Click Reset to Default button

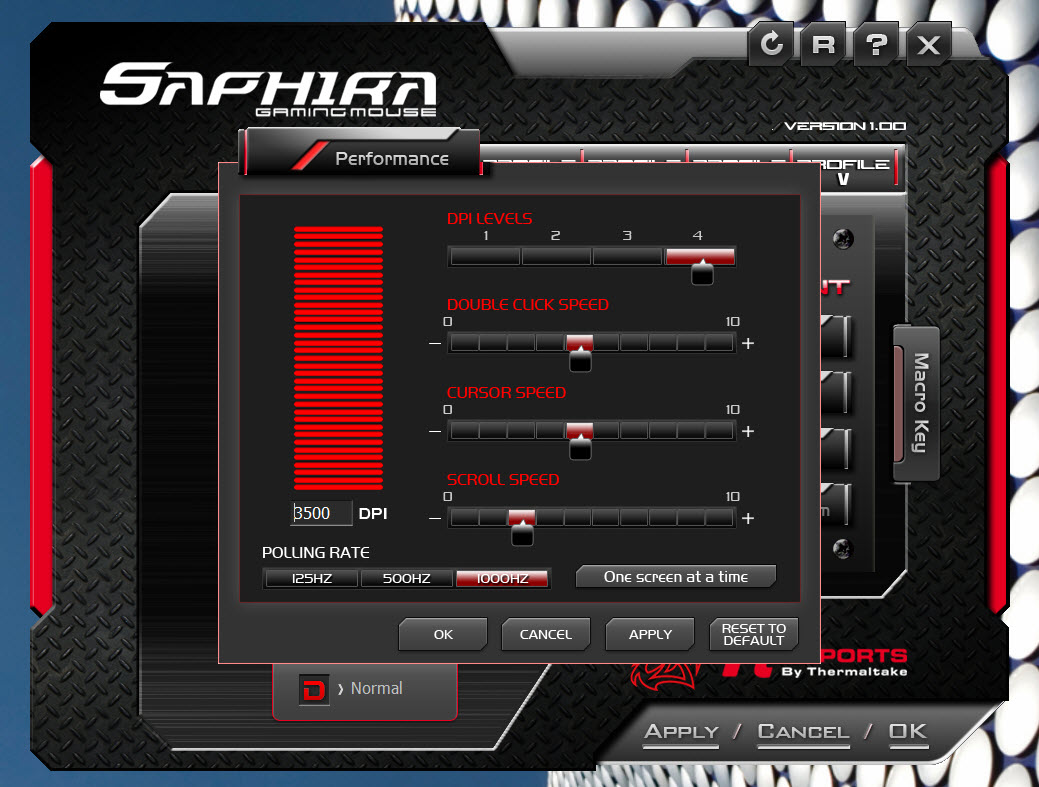[x=753, y=634]
